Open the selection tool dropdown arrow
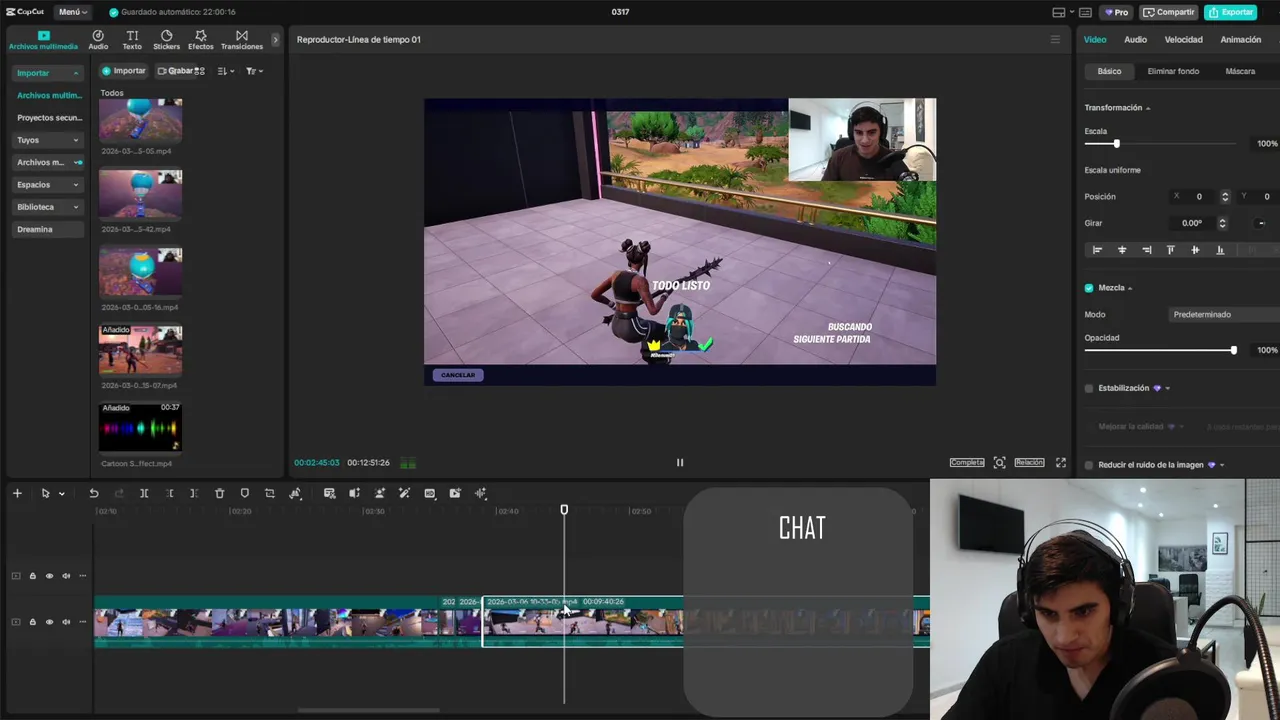This screenshot has height=720, width=1280. [x=61, y=493]
